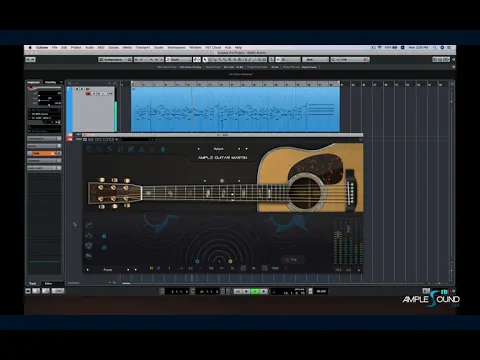Image resolution: width=480 pixels, height=360 pixels.
Task: Switch to the Track tab at bottom left
Action: (33, 284)
